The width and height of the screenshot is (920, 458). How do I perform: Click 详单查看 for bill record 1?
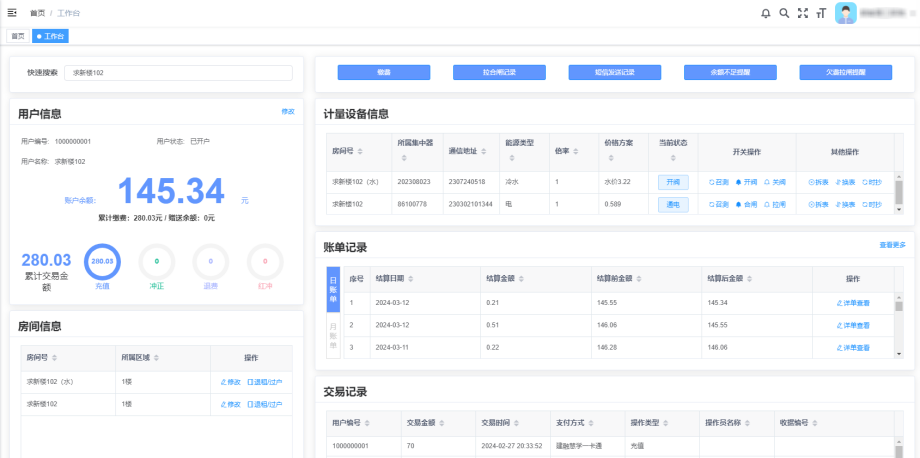[x=853, y=302]
